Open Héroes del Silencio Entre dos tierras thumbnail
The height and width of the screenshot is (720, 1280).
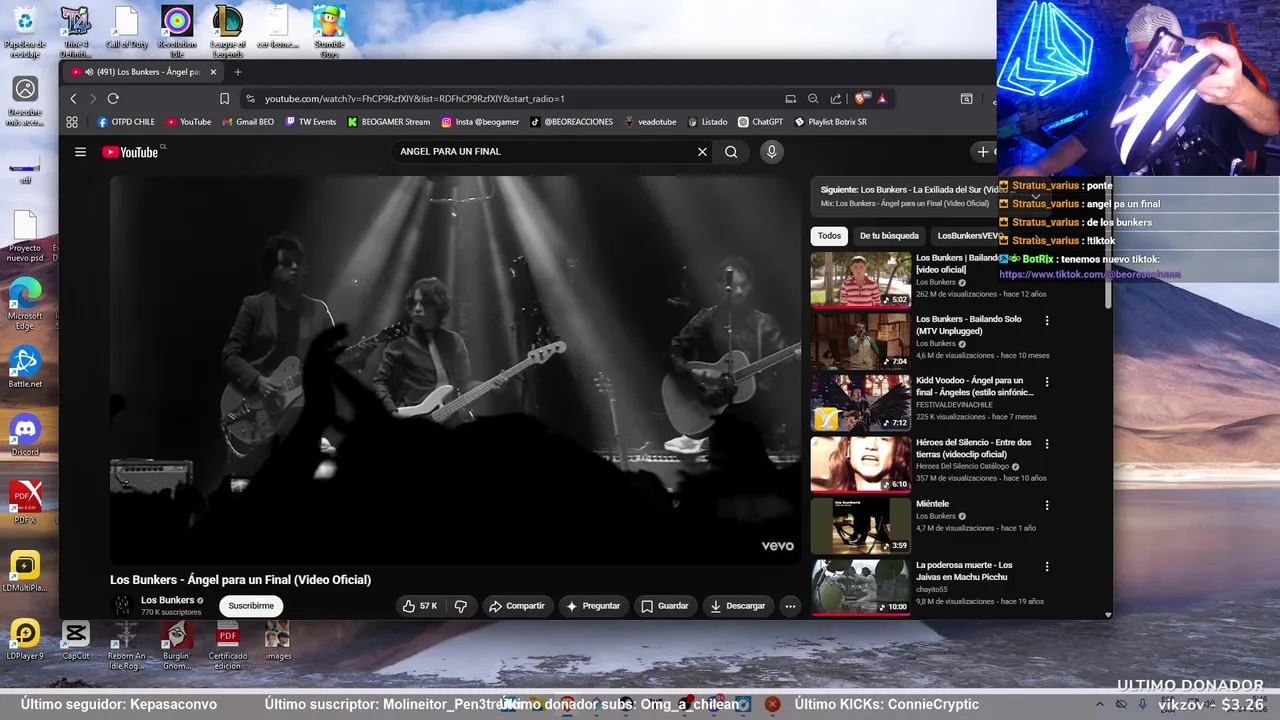coord(861,464)
